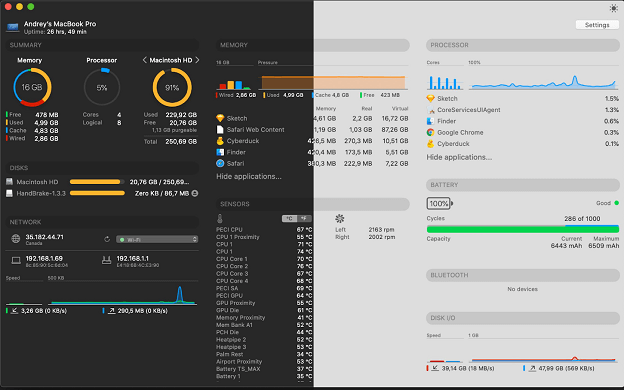Viewport: 624px width, 390px height.
Task: Click the green battery capacity bar
Action: pos(523,229)
